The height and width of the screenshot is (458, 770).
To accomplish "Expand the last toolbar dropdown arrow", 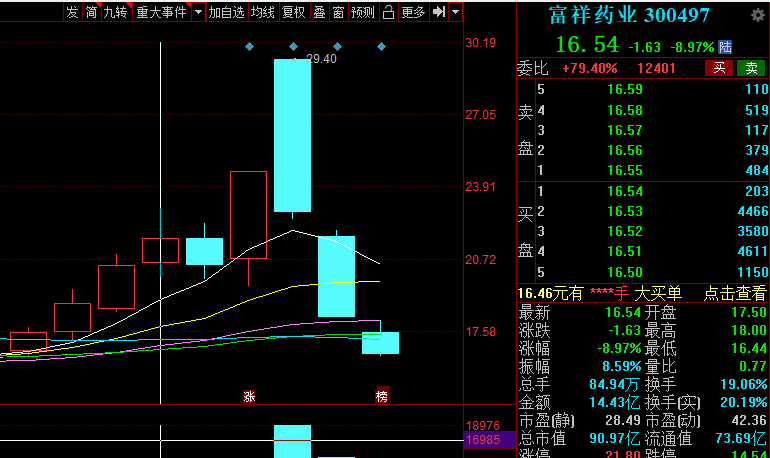I will coord(456,12).
